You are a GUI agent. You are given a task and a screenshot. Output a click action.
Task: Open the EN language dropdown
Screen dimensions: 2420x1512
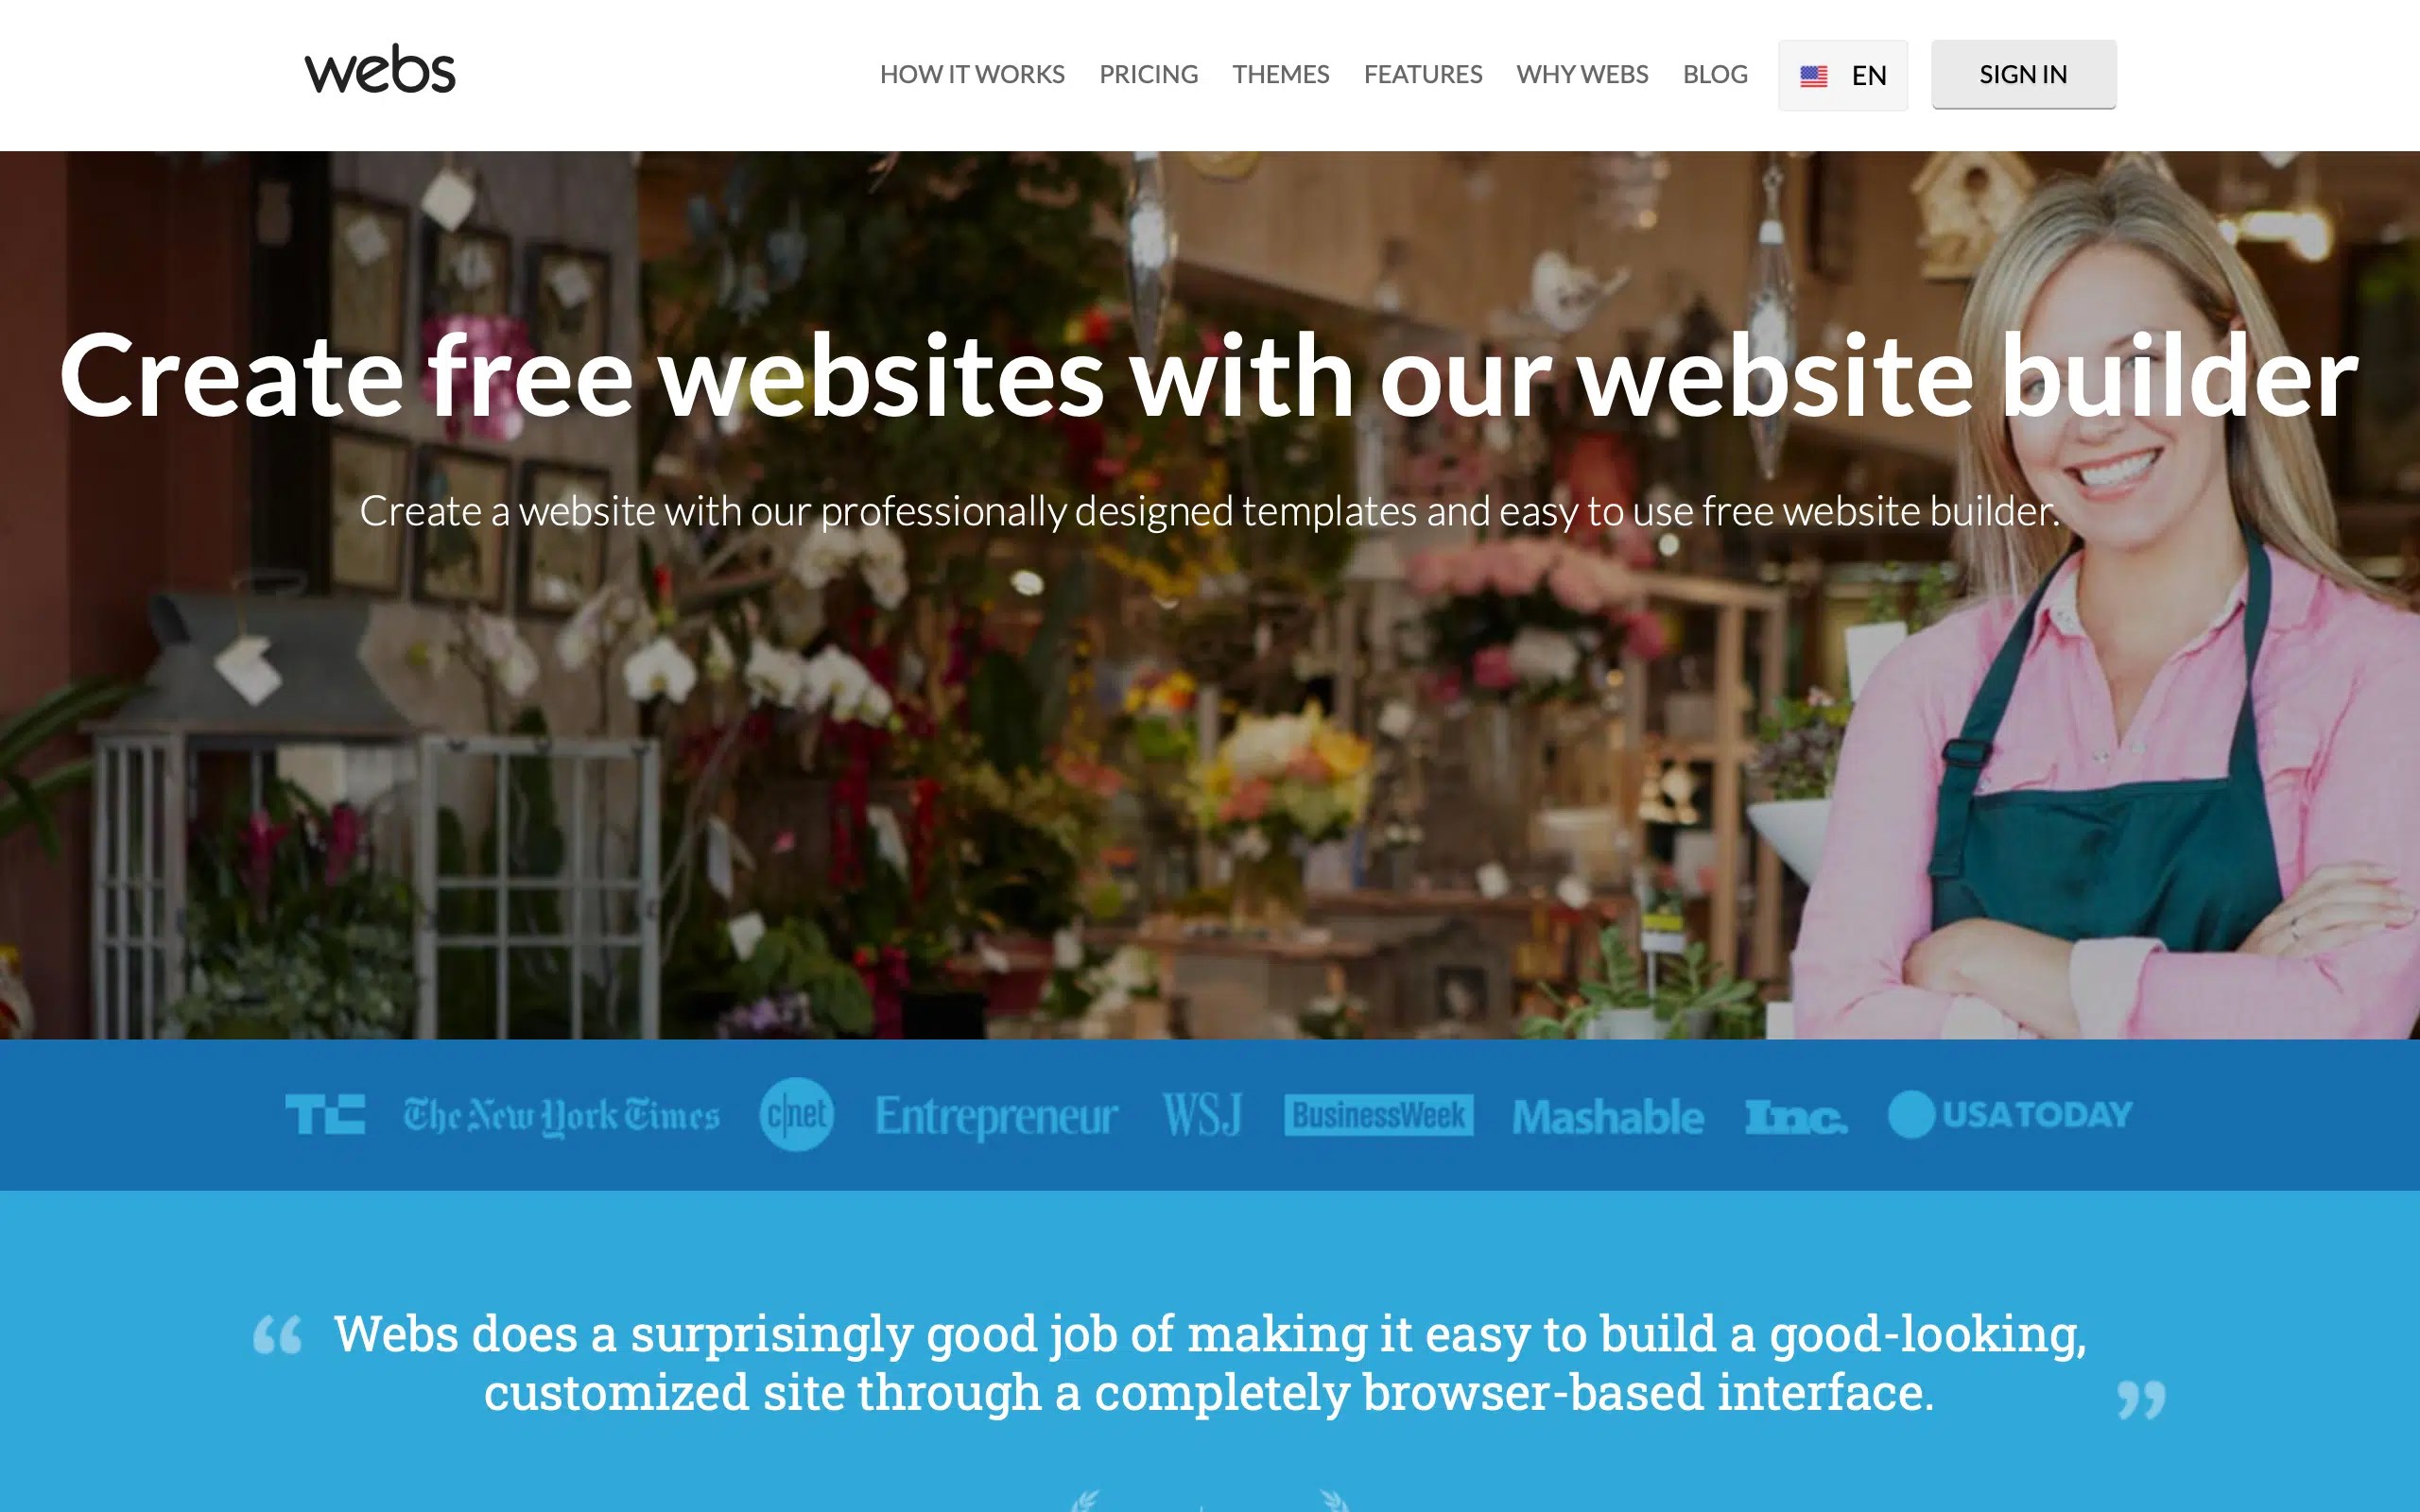(1842, 75)
